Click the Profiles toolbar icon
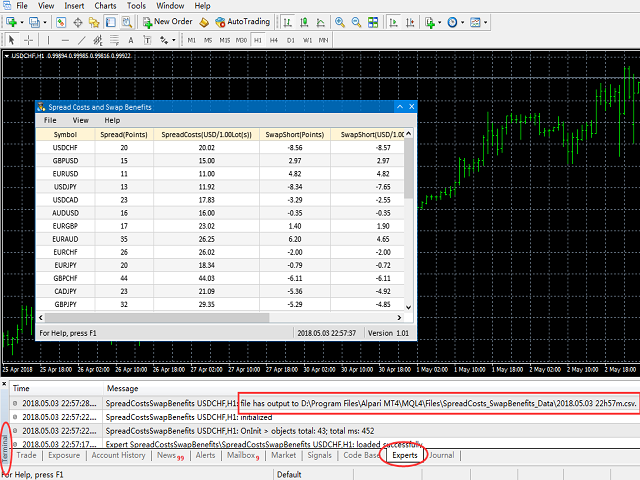Viewport: 640px width, 480px height. pyautogui.click(x=35, y=22)
